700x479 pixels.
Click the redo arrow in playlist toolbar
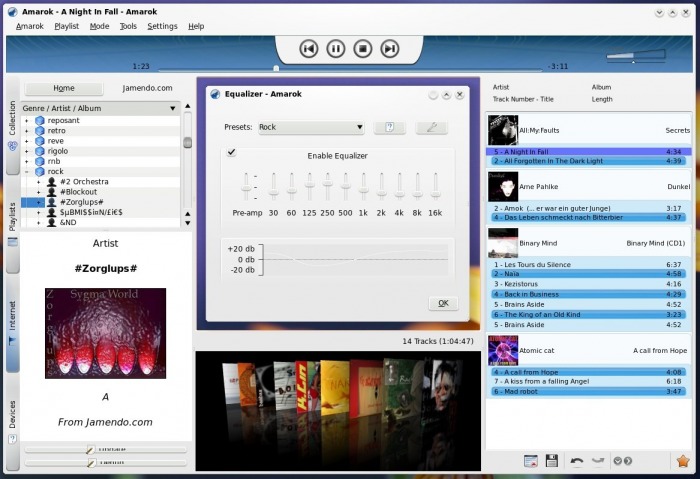(x=597, y=461)
